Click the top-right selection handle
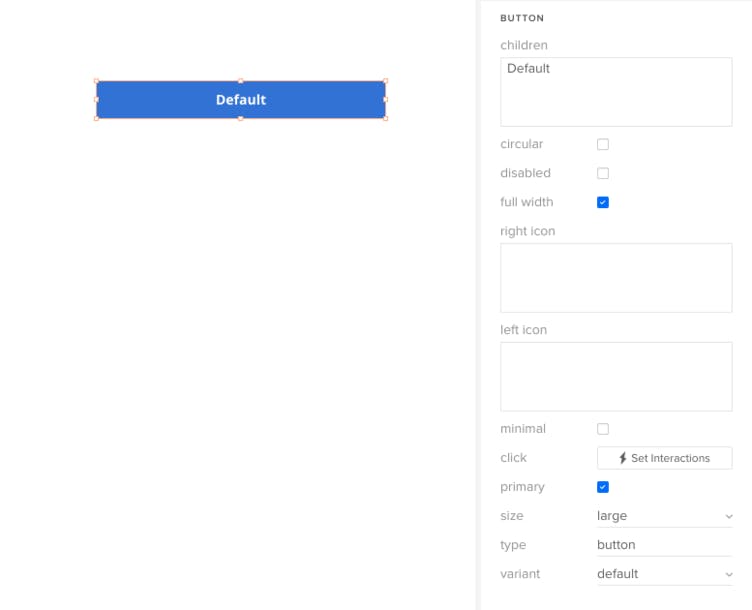 (385, 81)
